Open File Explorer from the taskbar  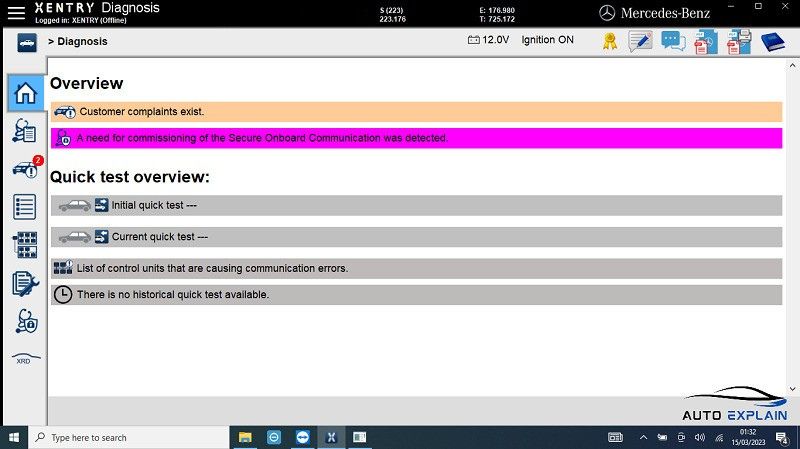245,438
